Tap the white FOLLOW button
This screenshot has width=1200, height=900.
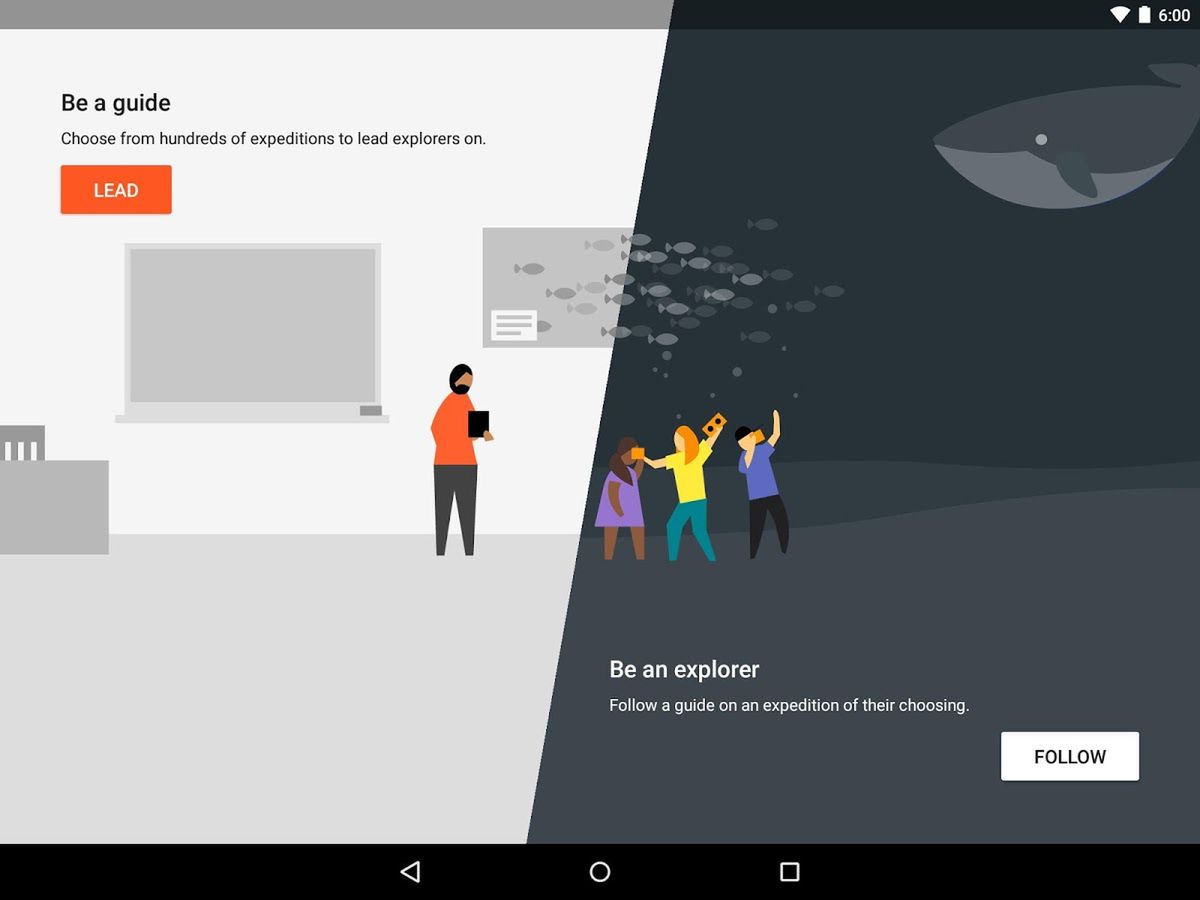(x=1070, y=756)
